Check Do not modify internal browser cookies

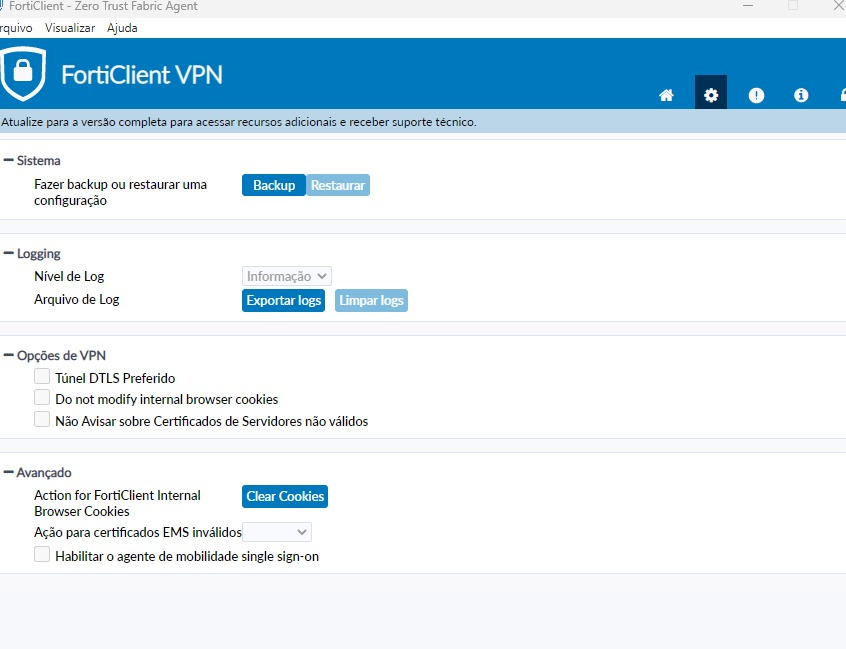[42, 398]
